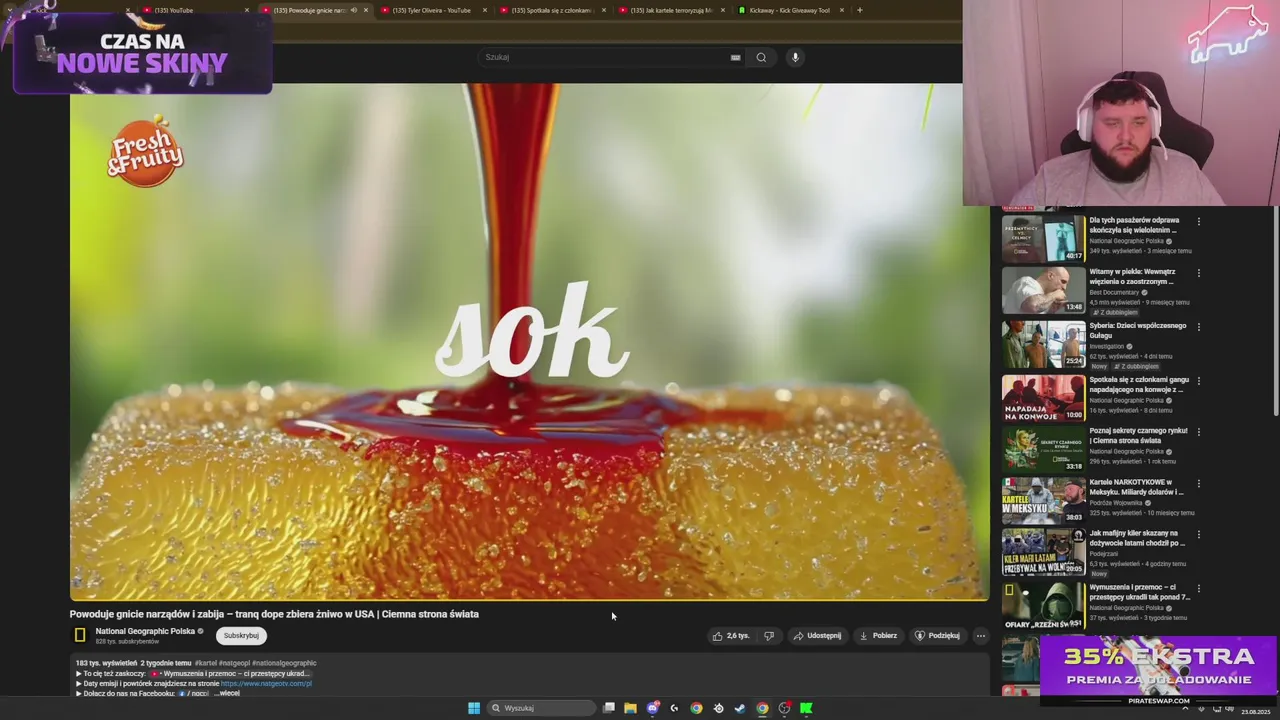Open options menu for 'Spotkała się z członkami gangu'
The height and width of the screenshot is (720, 1280).
pos(1198,381)
